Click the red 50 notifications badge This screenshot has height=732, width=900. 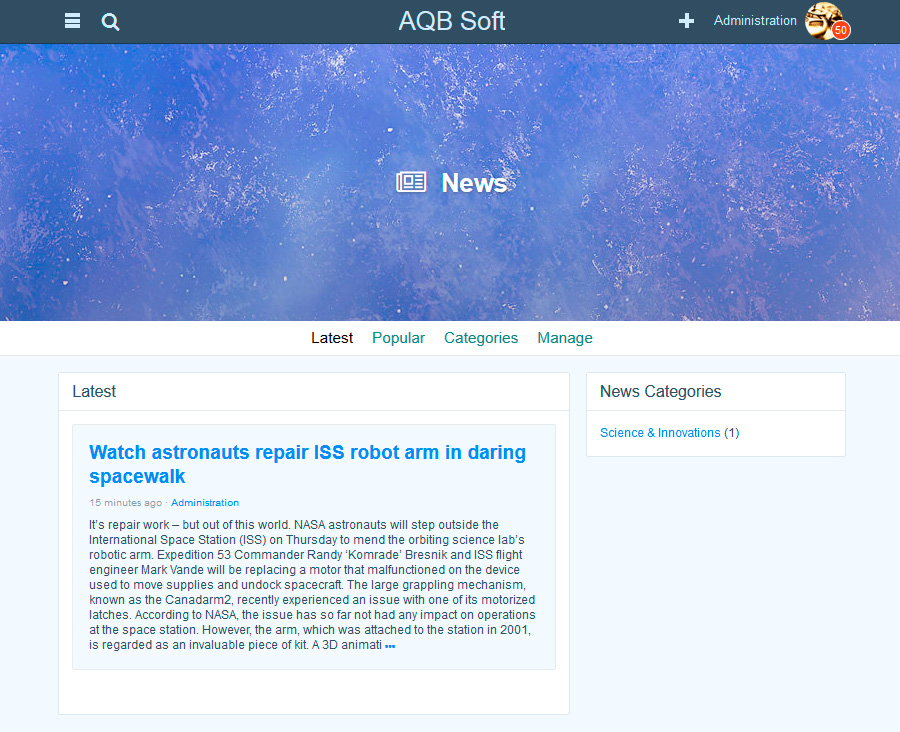841,31
